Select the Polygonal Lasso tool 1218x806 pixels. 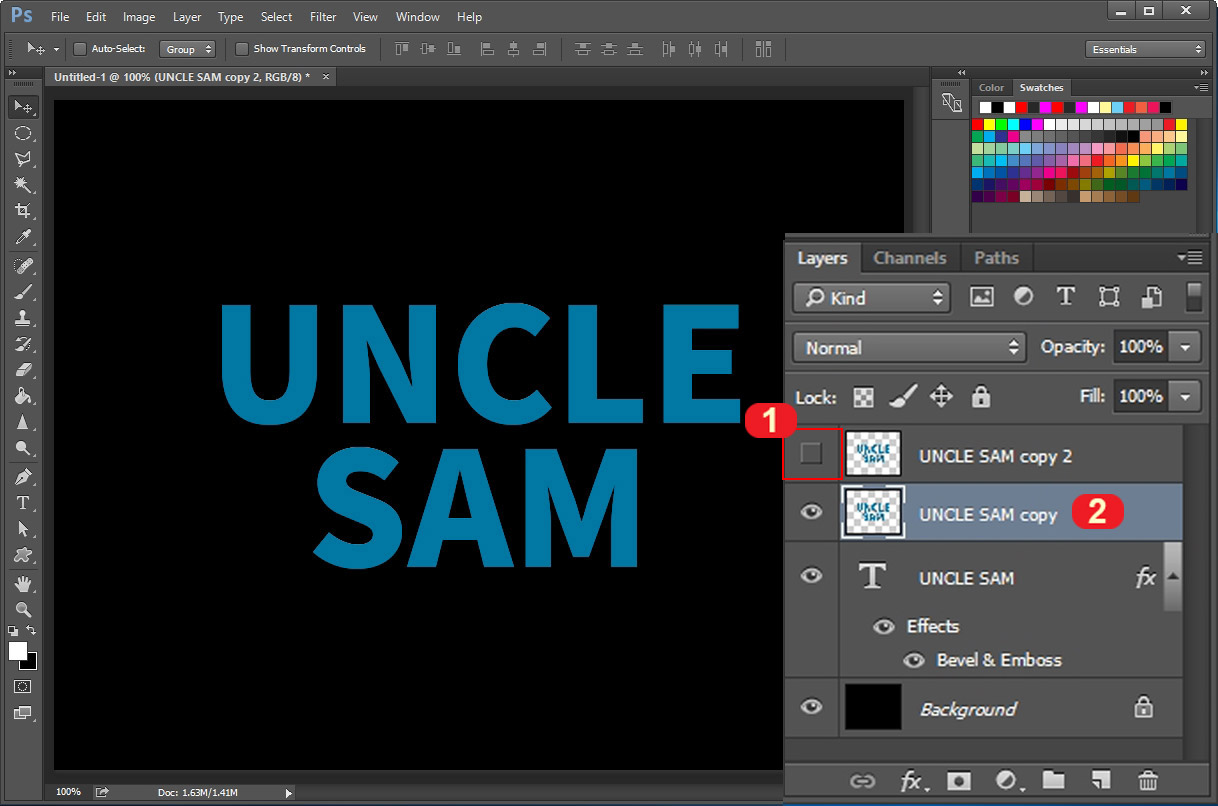point(23,158)
